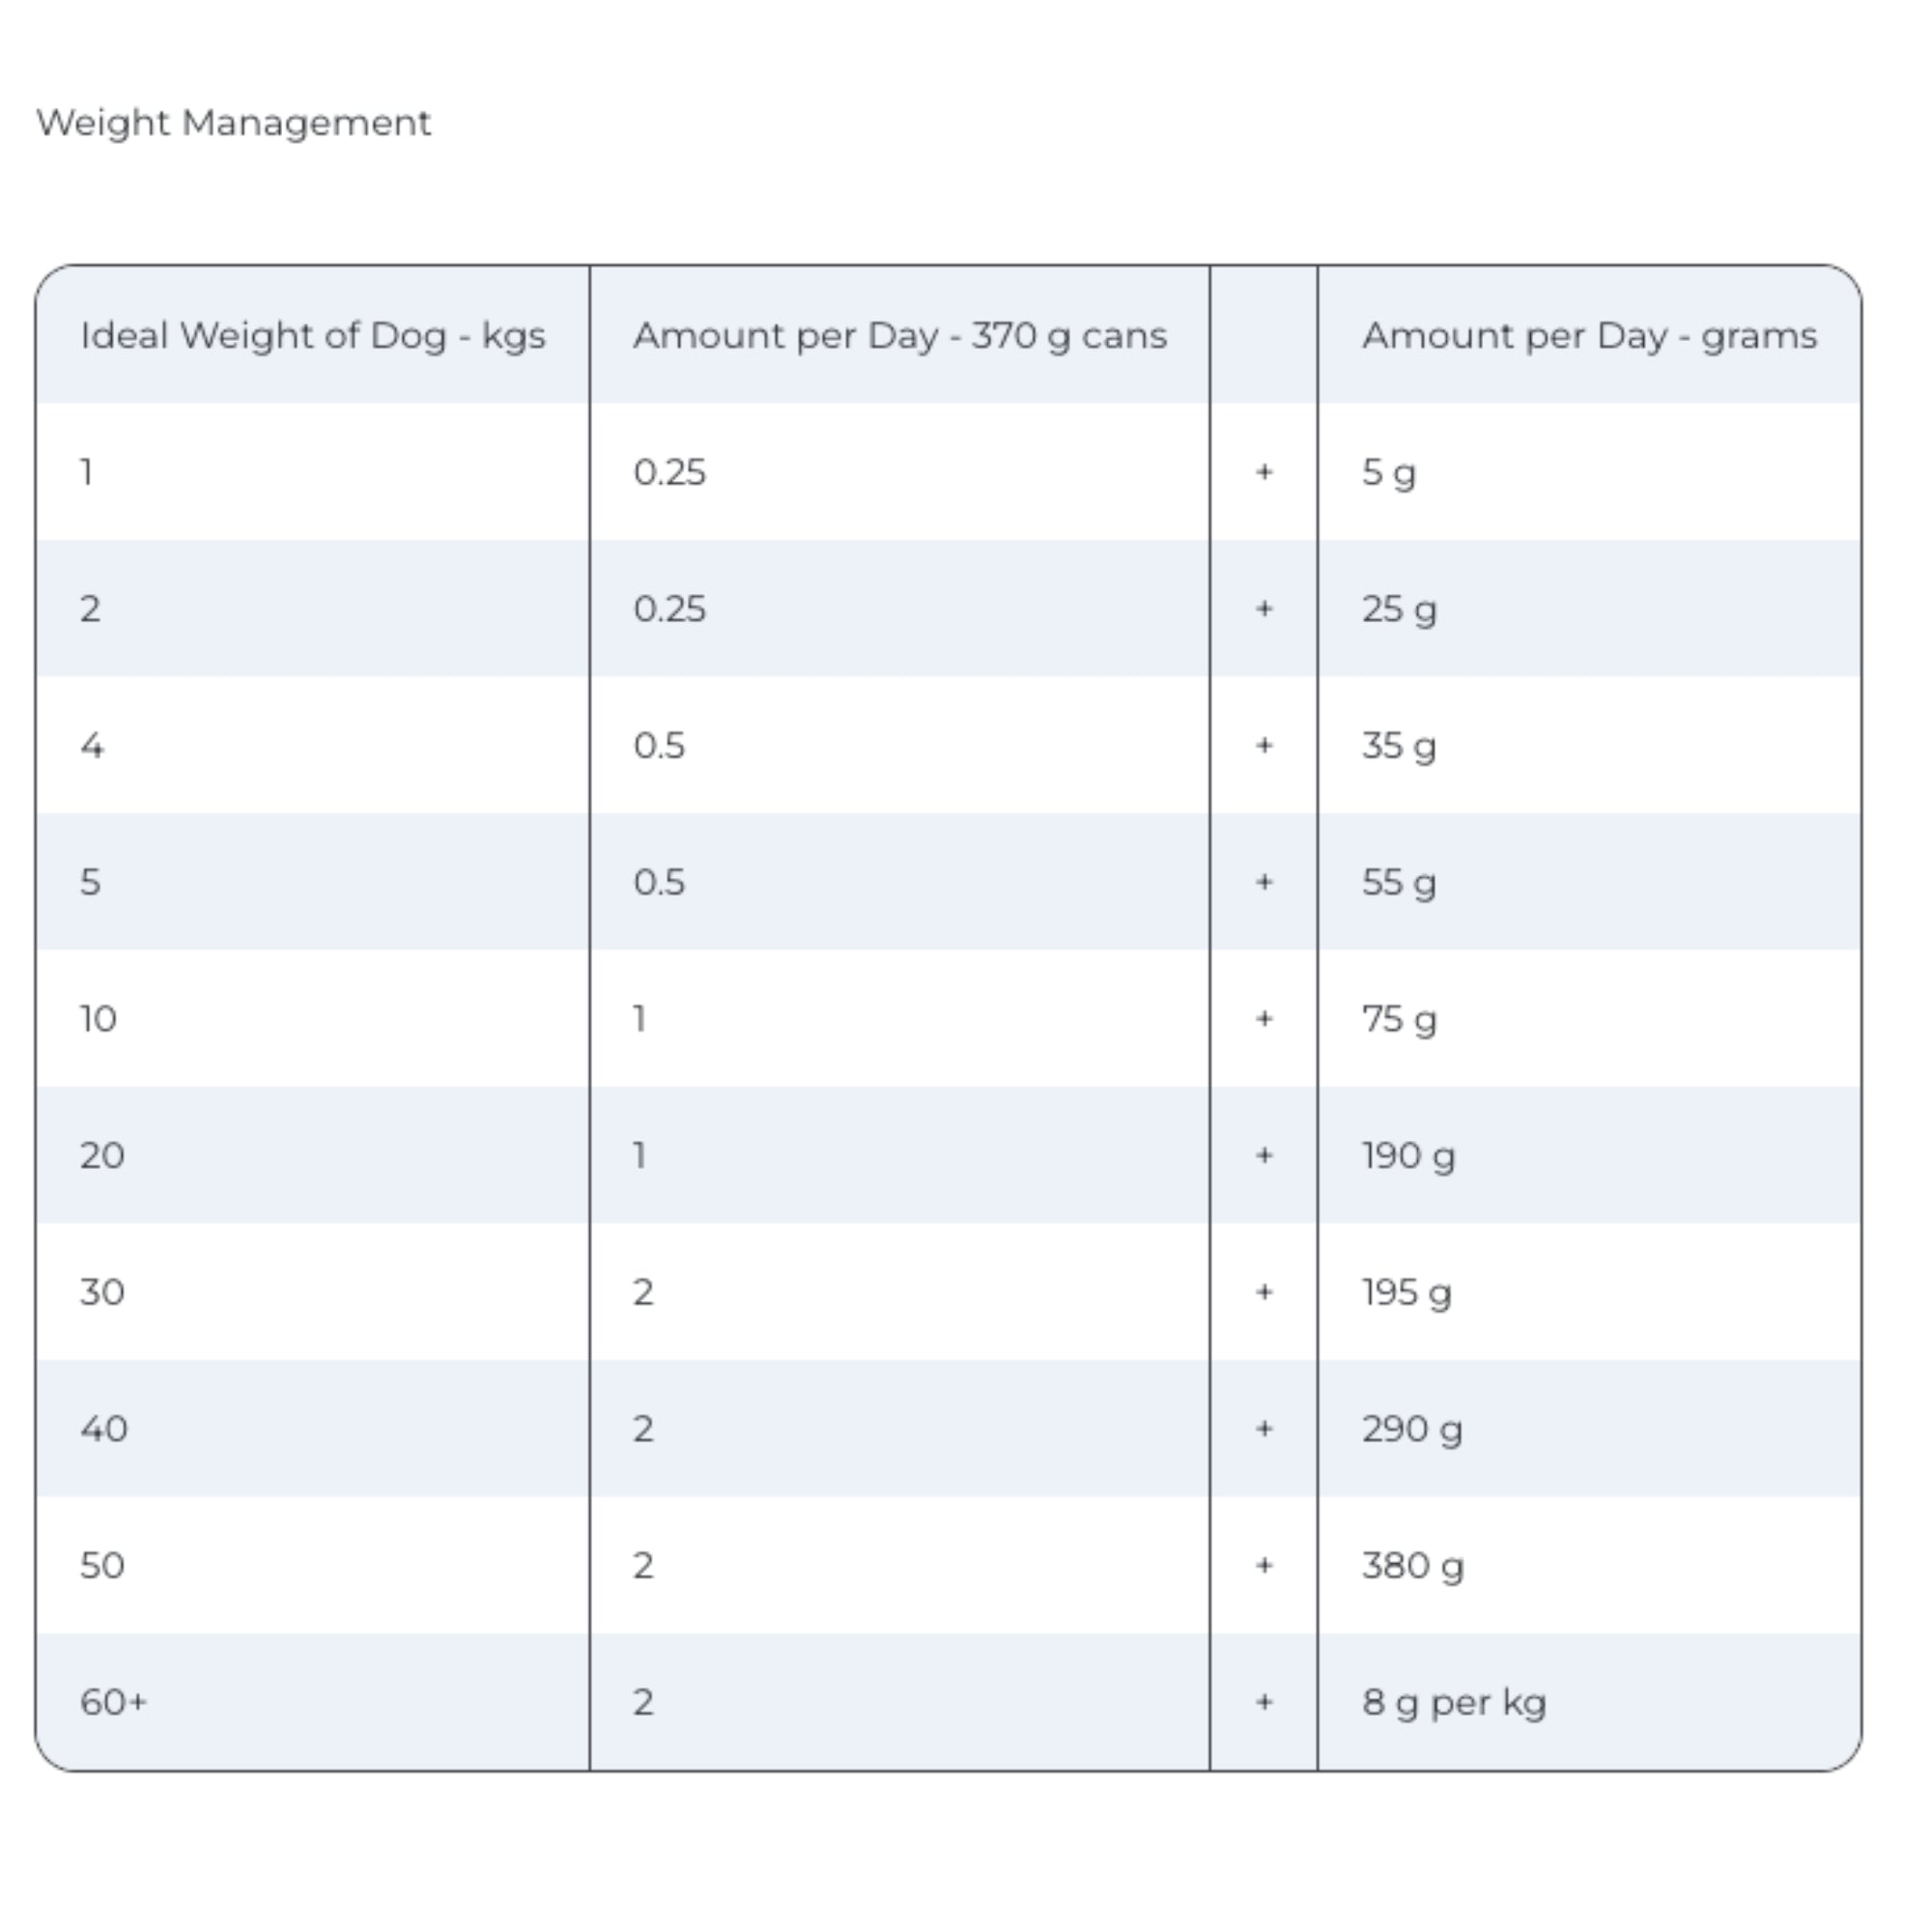Select the 5 g cell
Image resolution: width=1932 pixels, height=1932 pixels.
point(1388,472)
